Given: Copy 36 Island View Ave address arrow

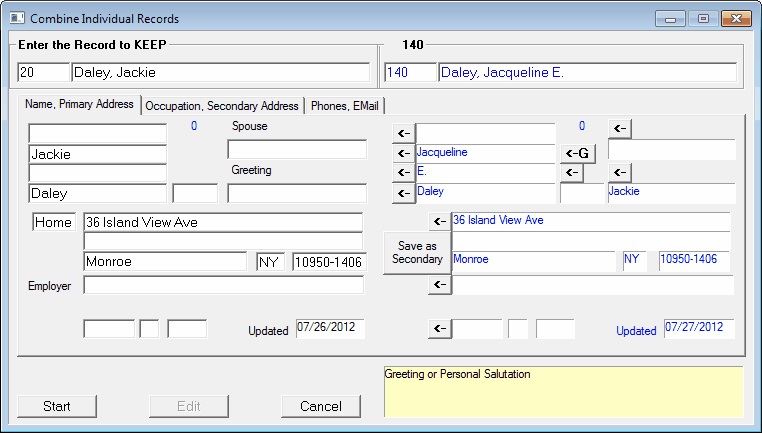Looking at the screenshot, I should (x=440, y=221).
